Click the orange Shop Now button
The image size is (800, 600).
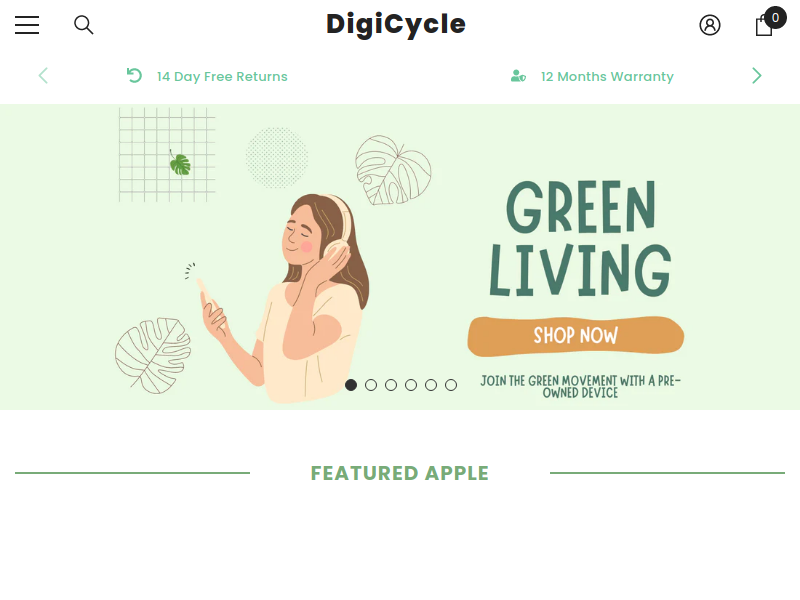tap(576, 336)
